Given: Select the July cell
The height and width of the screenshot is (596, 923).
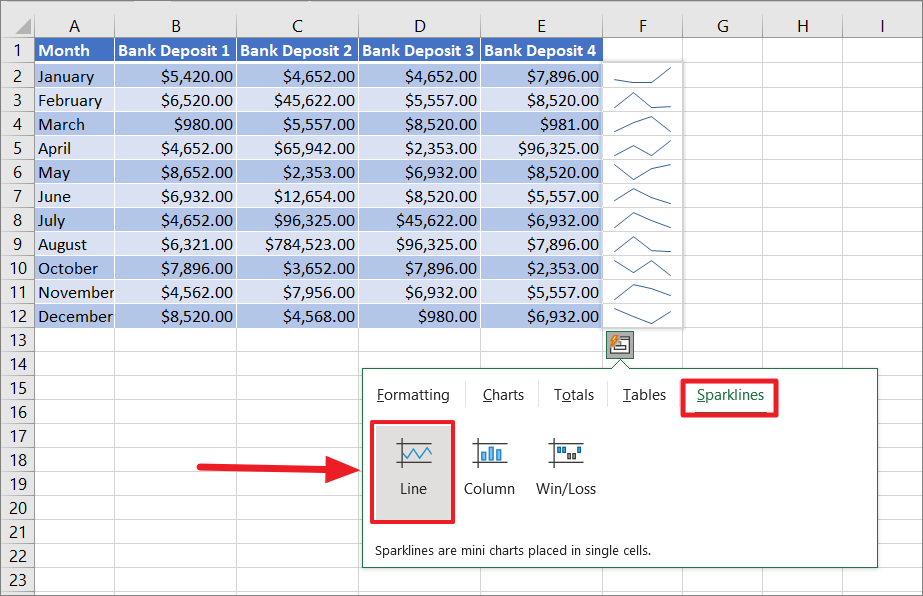Looking at the screenshot, I should [x=74, y=220].
